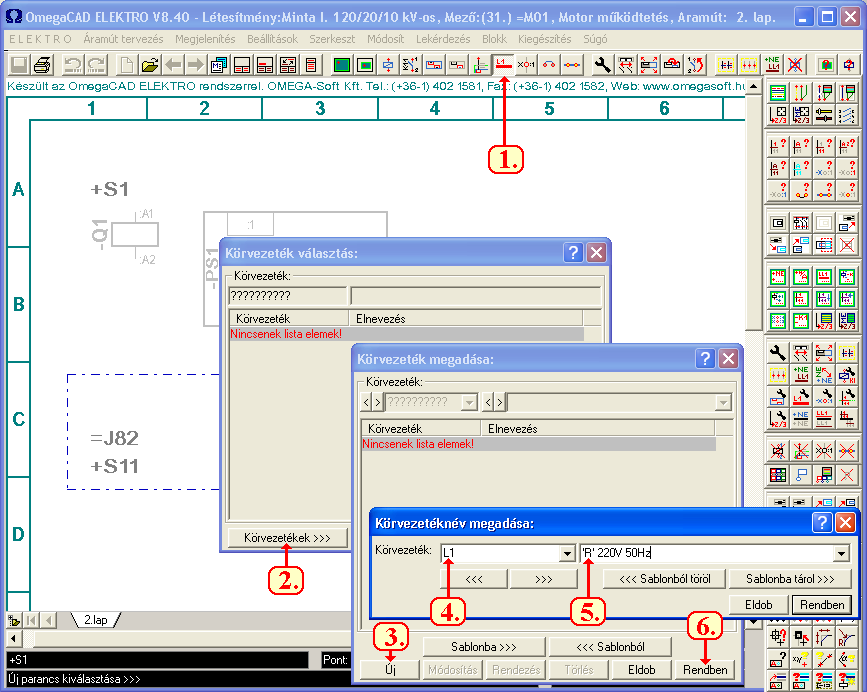
Task: Click the green-framed +NE icon in right palette
Action: 777,276
